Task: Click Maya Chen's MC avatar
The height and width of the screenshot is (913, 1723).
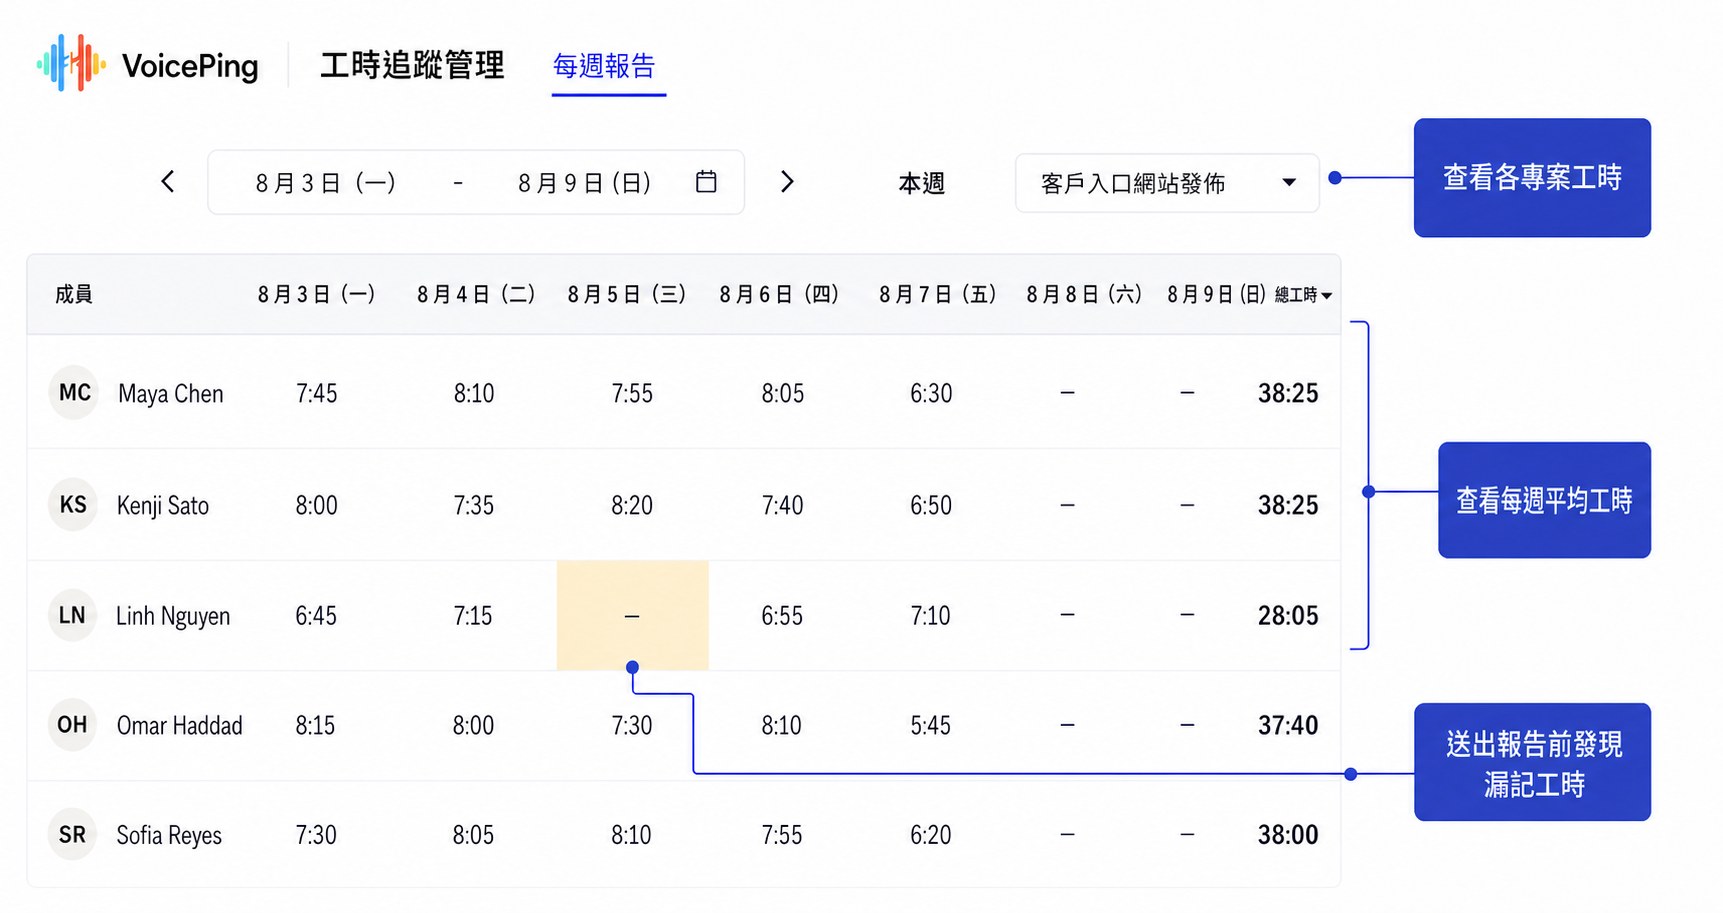Action: tap(74, 393)
